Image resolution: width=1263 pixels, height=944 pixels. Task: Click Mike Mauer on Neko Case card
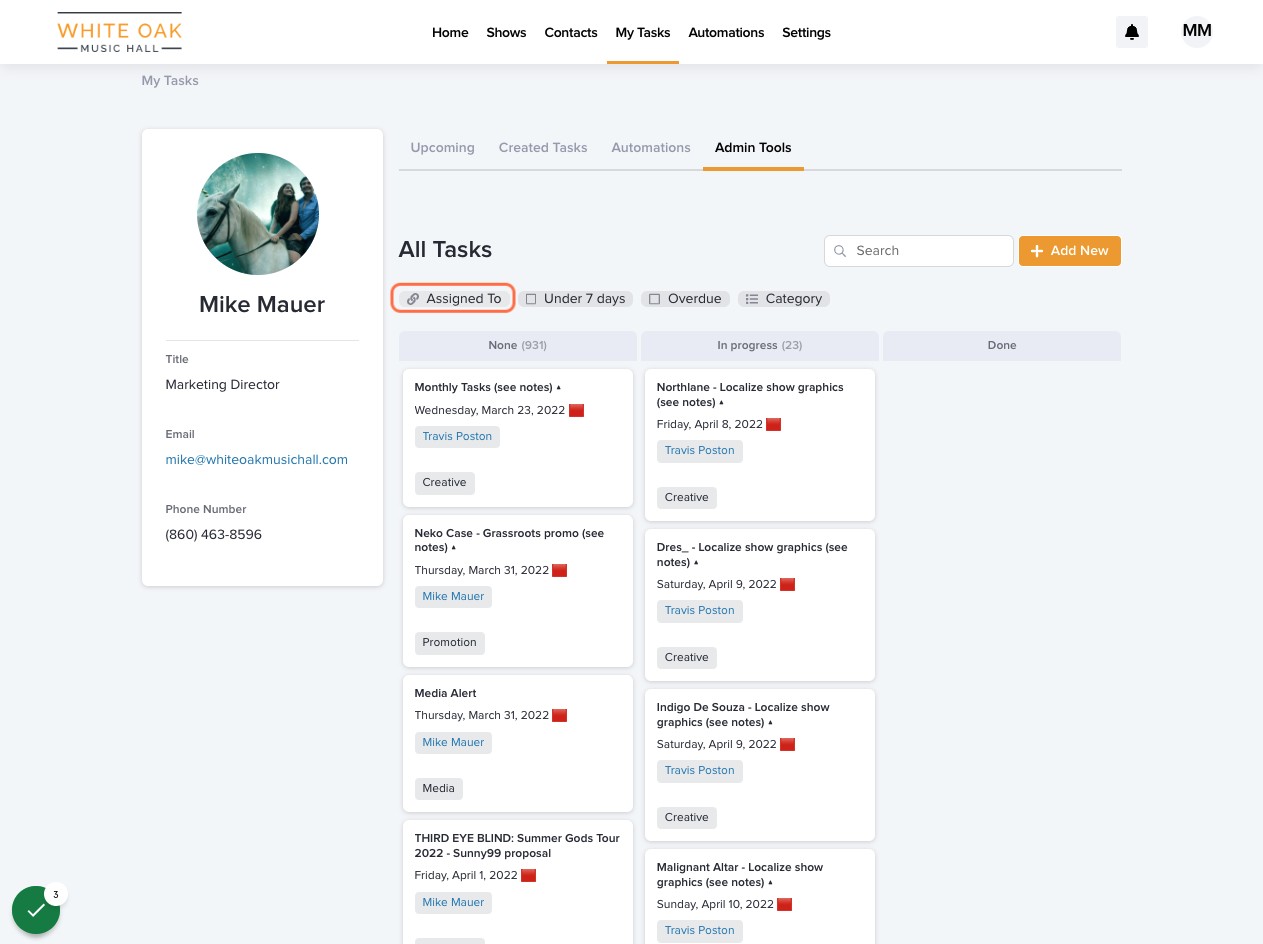(453, 596)
